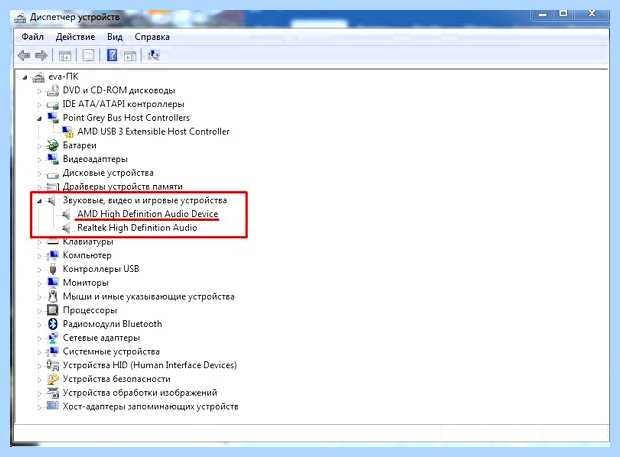Minimize the Диспетчер устройств window
Screen dimensions: 620x457
542,14
